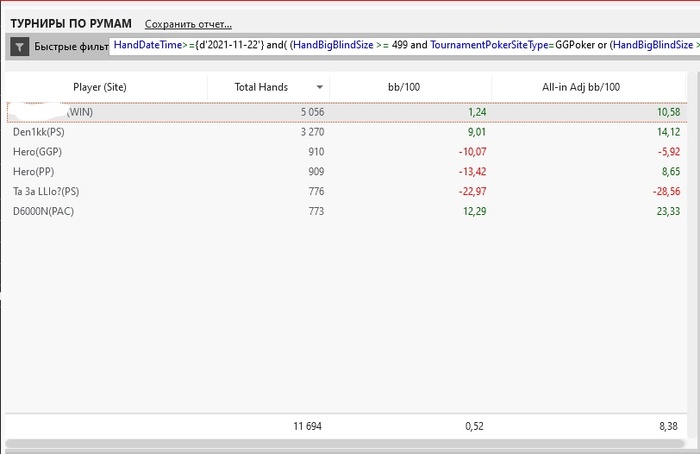
Task: Click the 773 total hands cell
Action: click(x=316, y=211)
